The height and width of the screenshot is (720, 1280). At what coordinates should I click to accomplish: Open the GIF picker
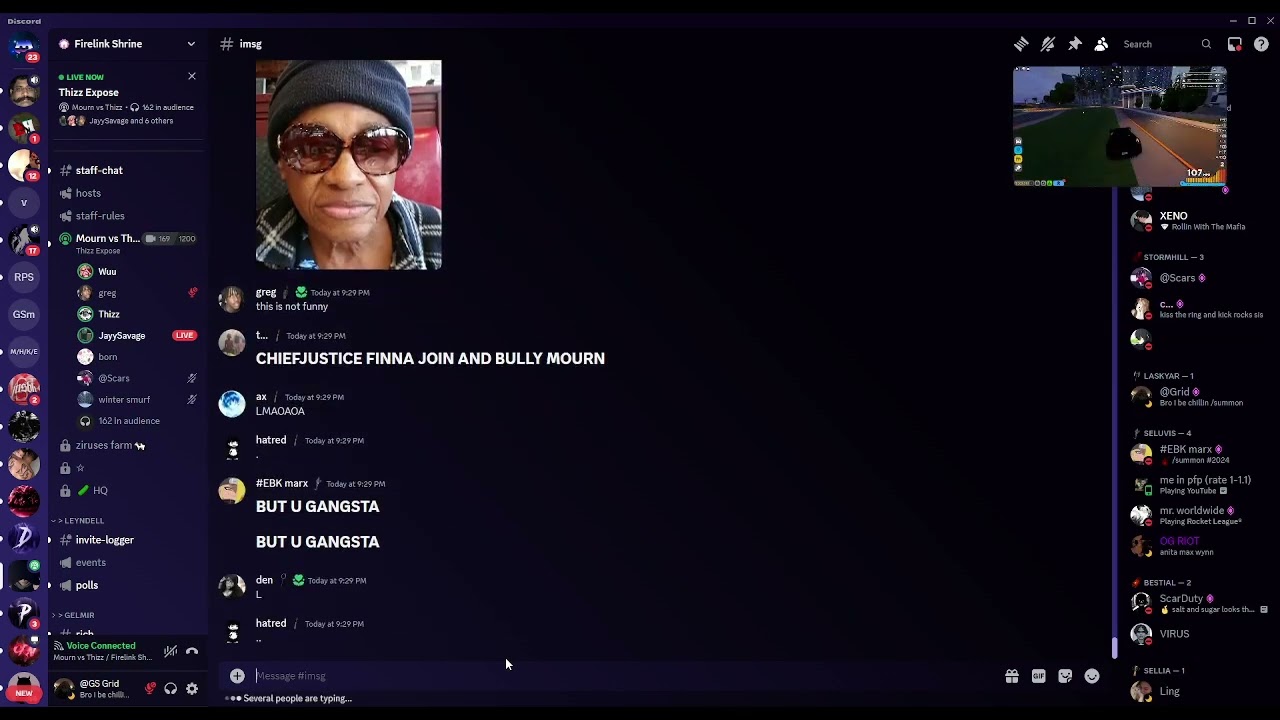point(1039,676)
